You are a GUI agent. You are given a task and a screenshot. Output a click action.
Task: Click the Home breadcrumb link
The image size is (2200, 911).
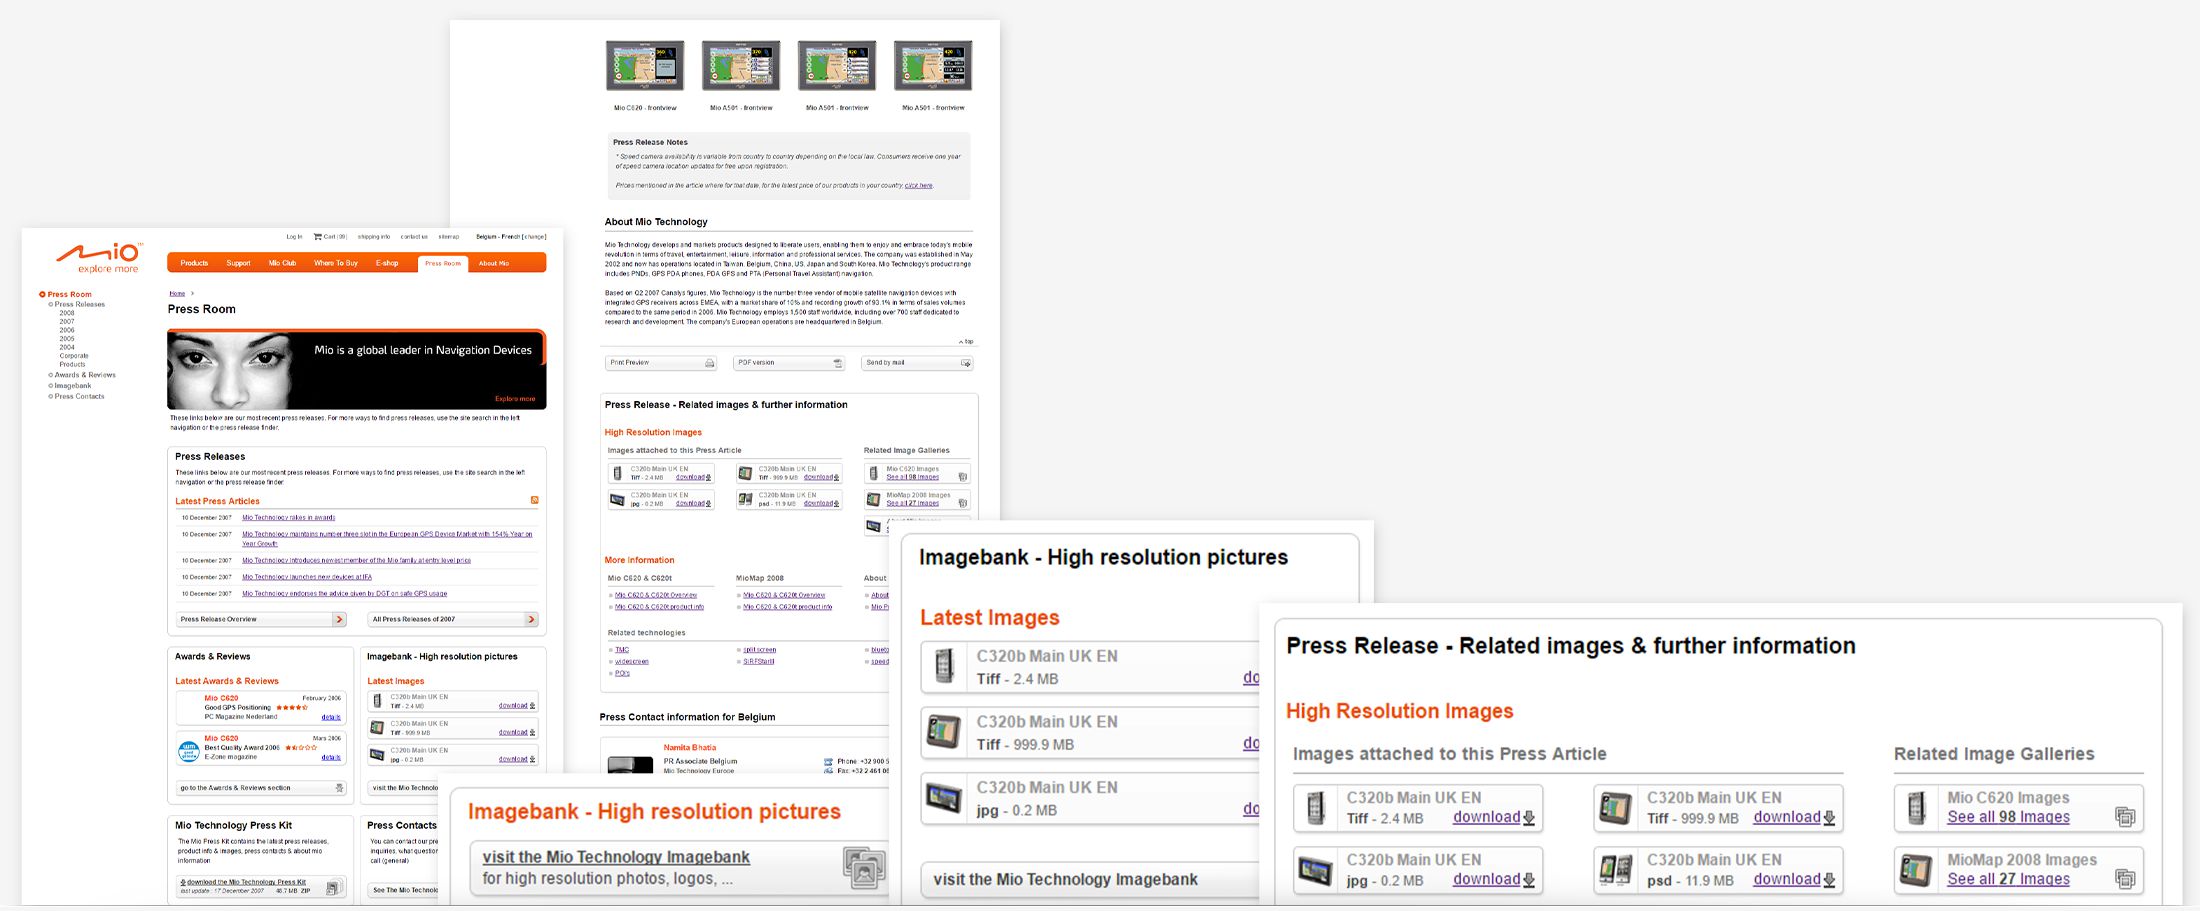(177, 294)
